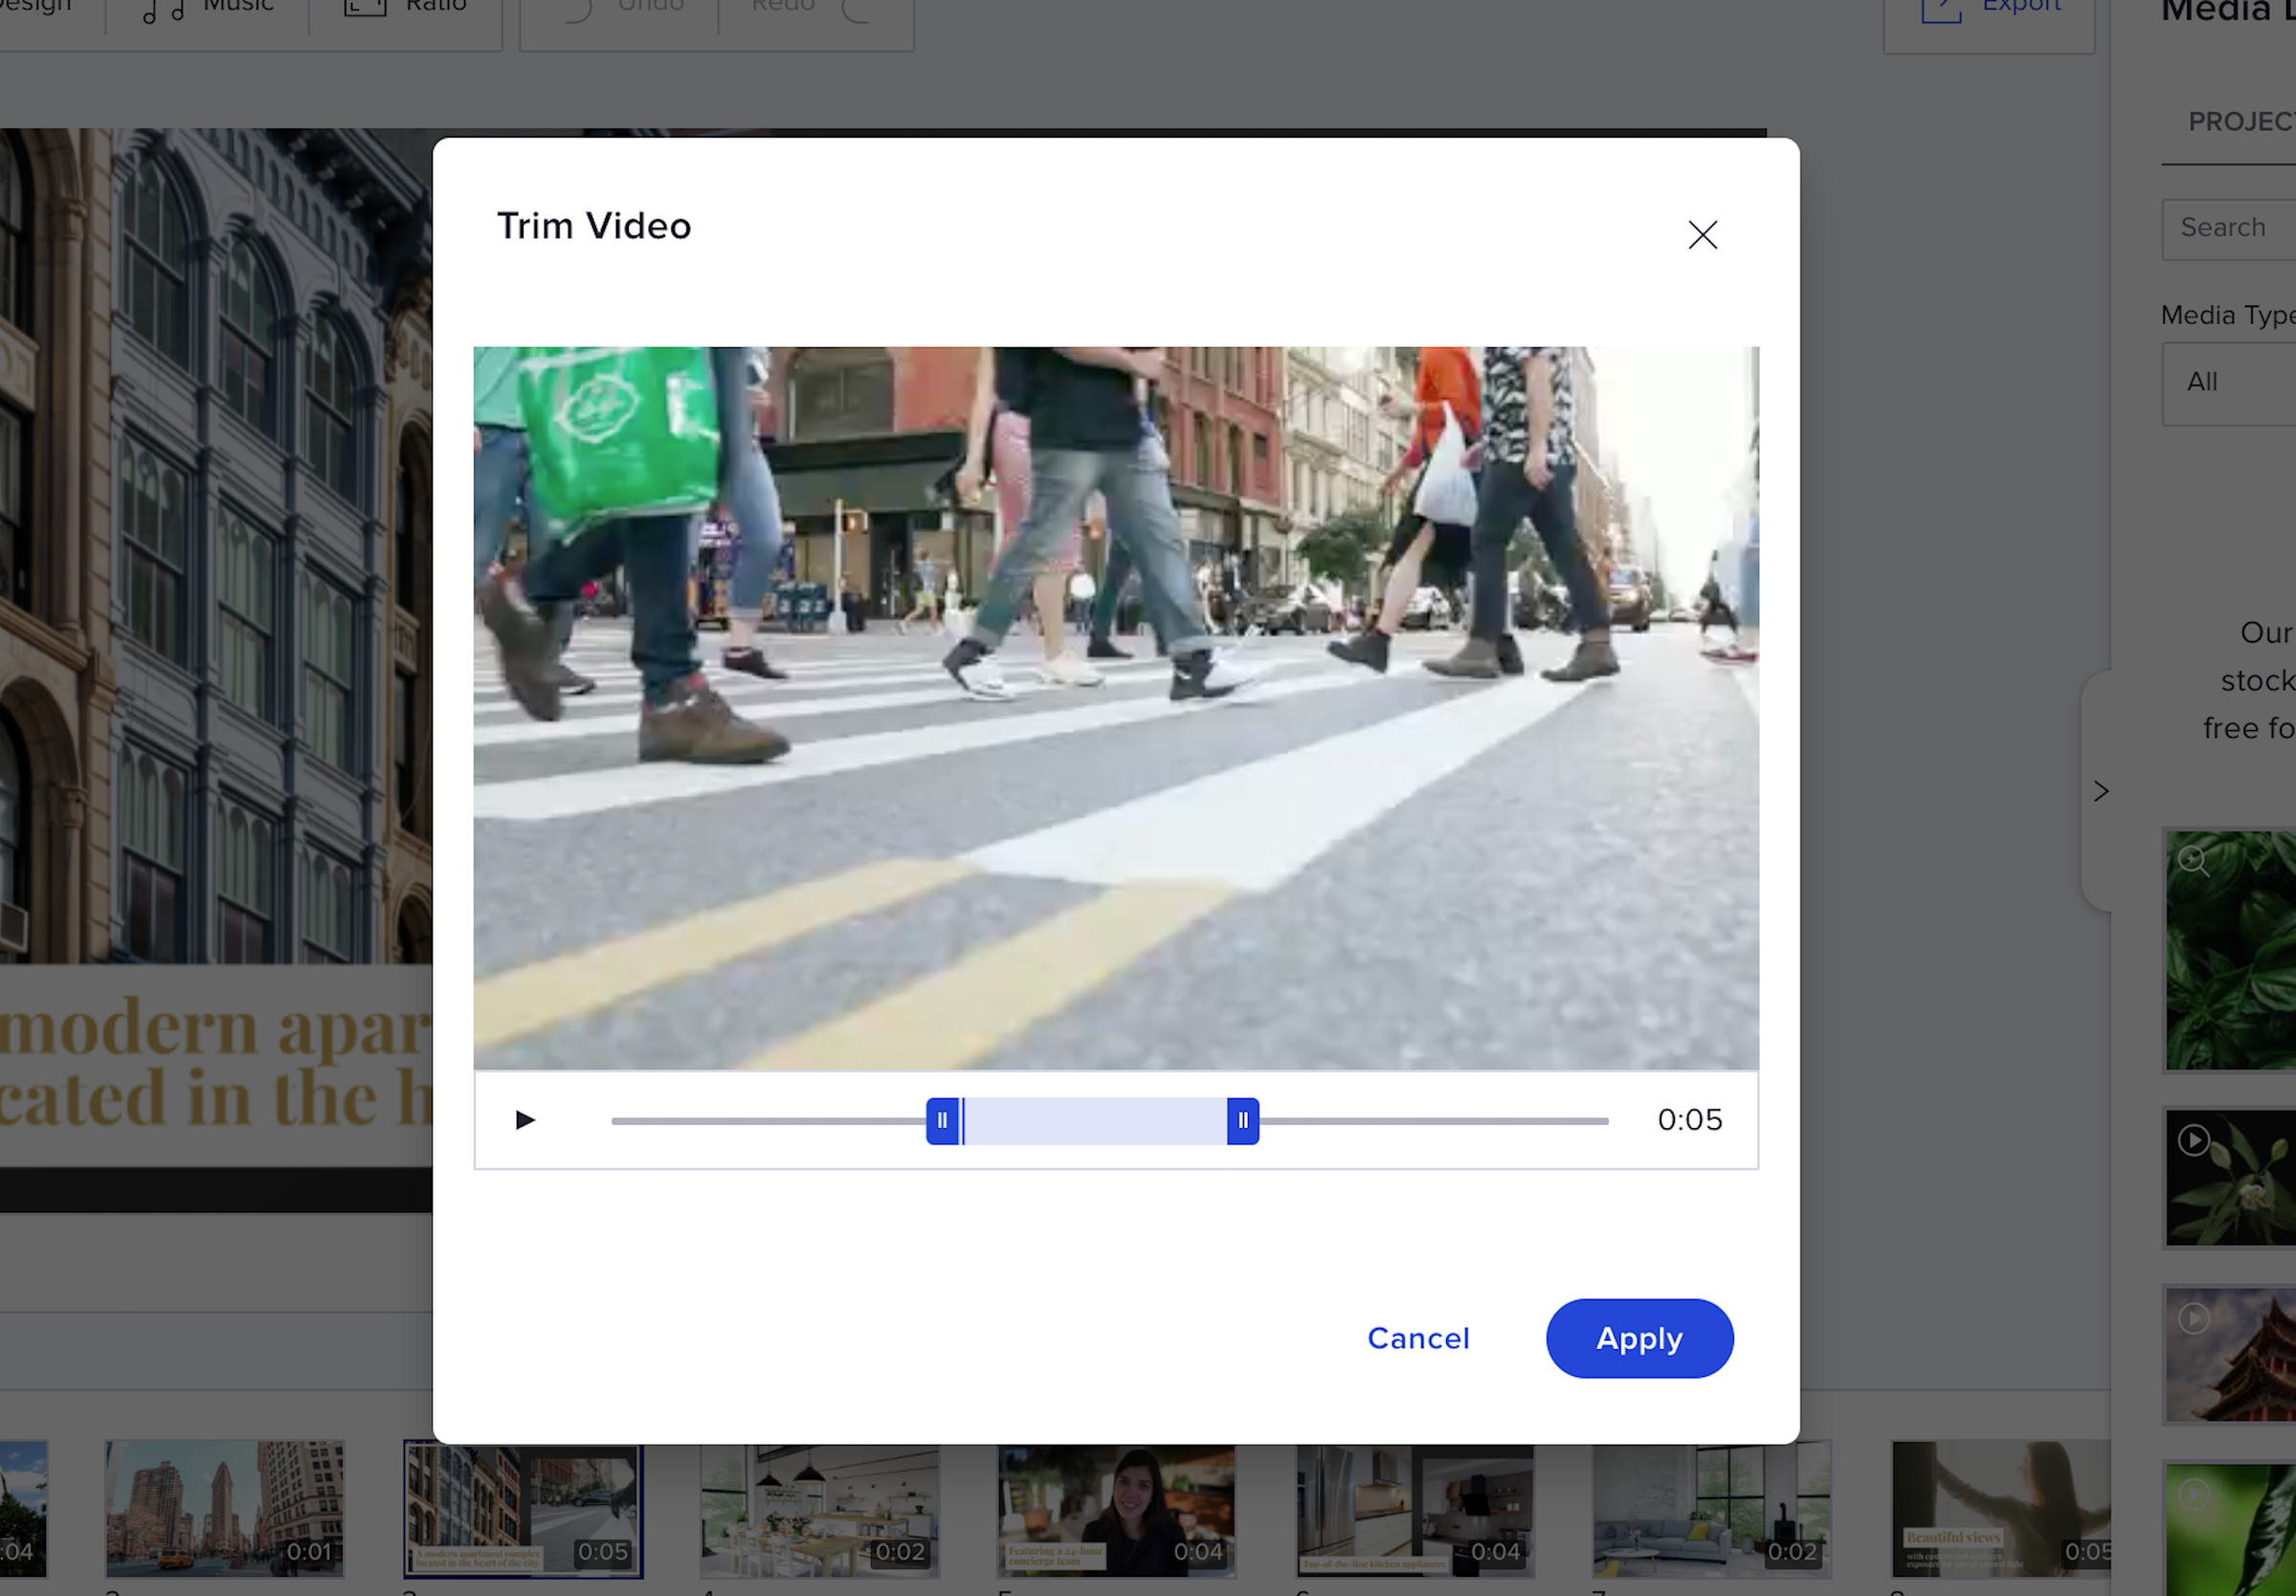Play the pagoda stock video via its play icon

tap(2195, 1318)
